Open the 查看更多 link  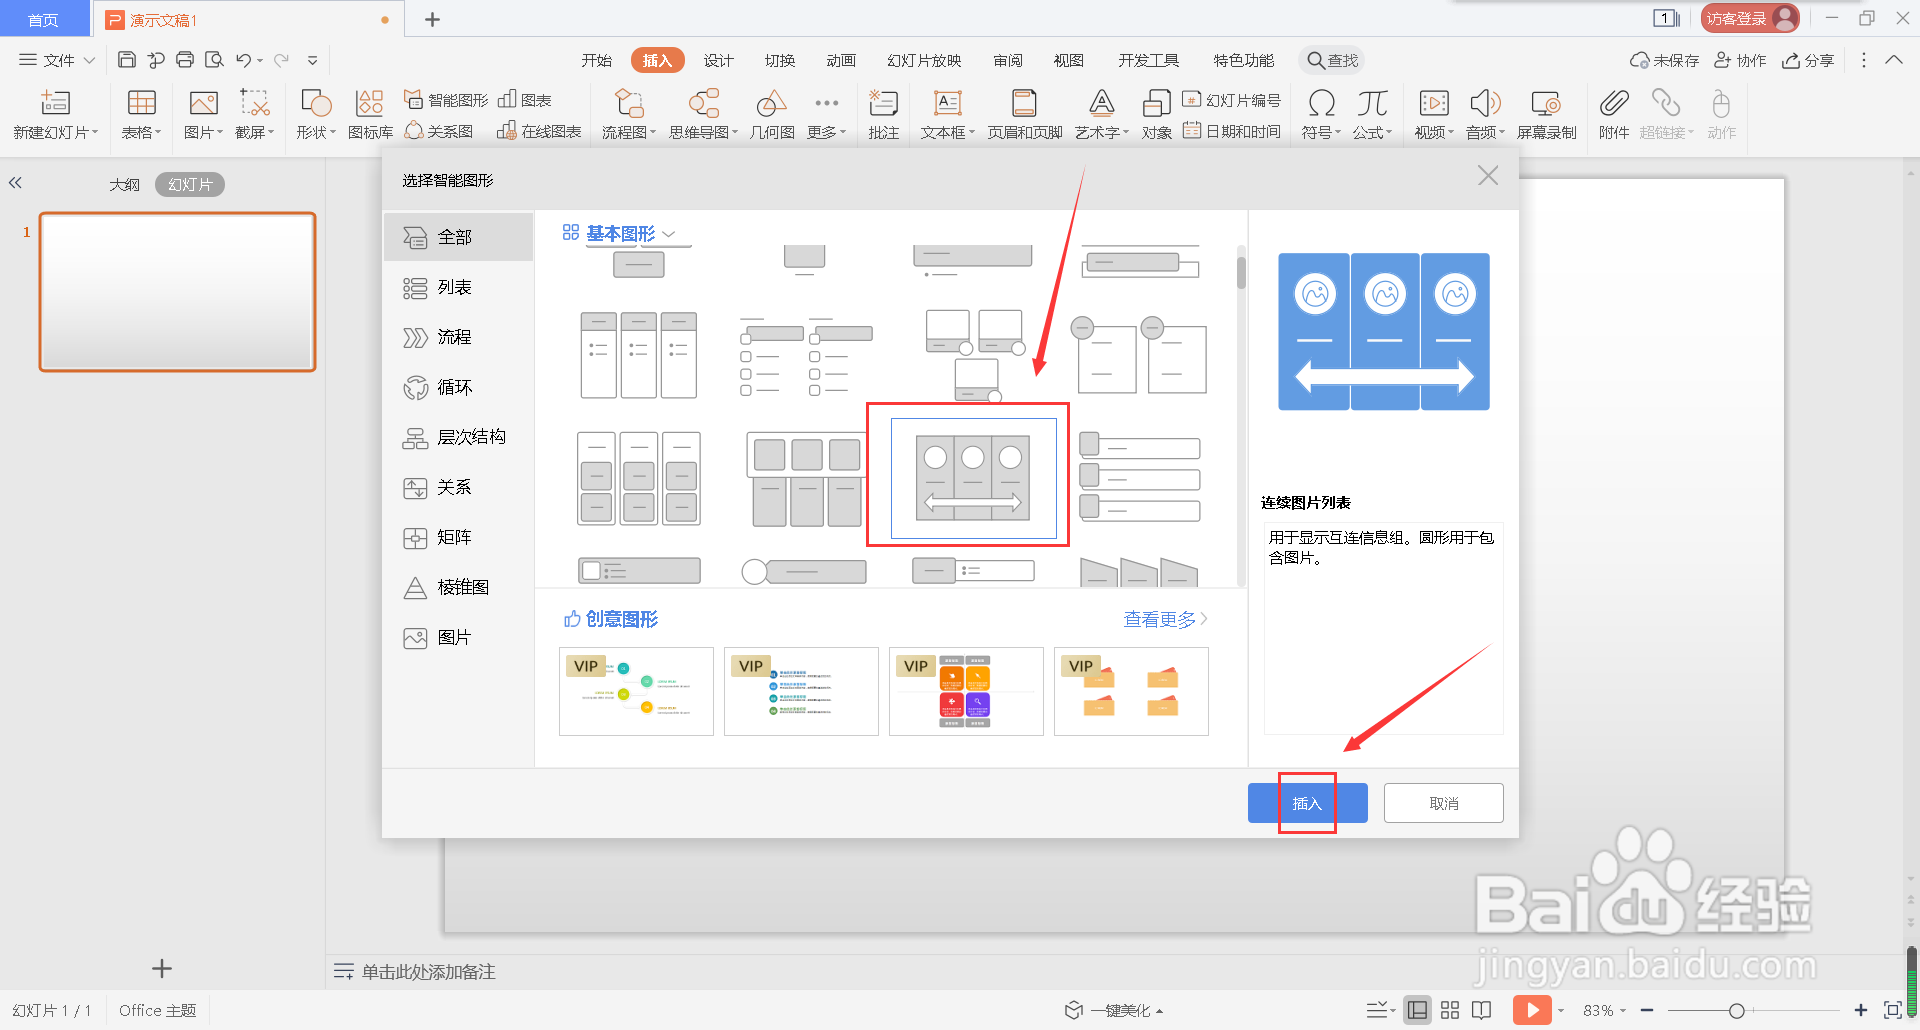coord(1165,619)
